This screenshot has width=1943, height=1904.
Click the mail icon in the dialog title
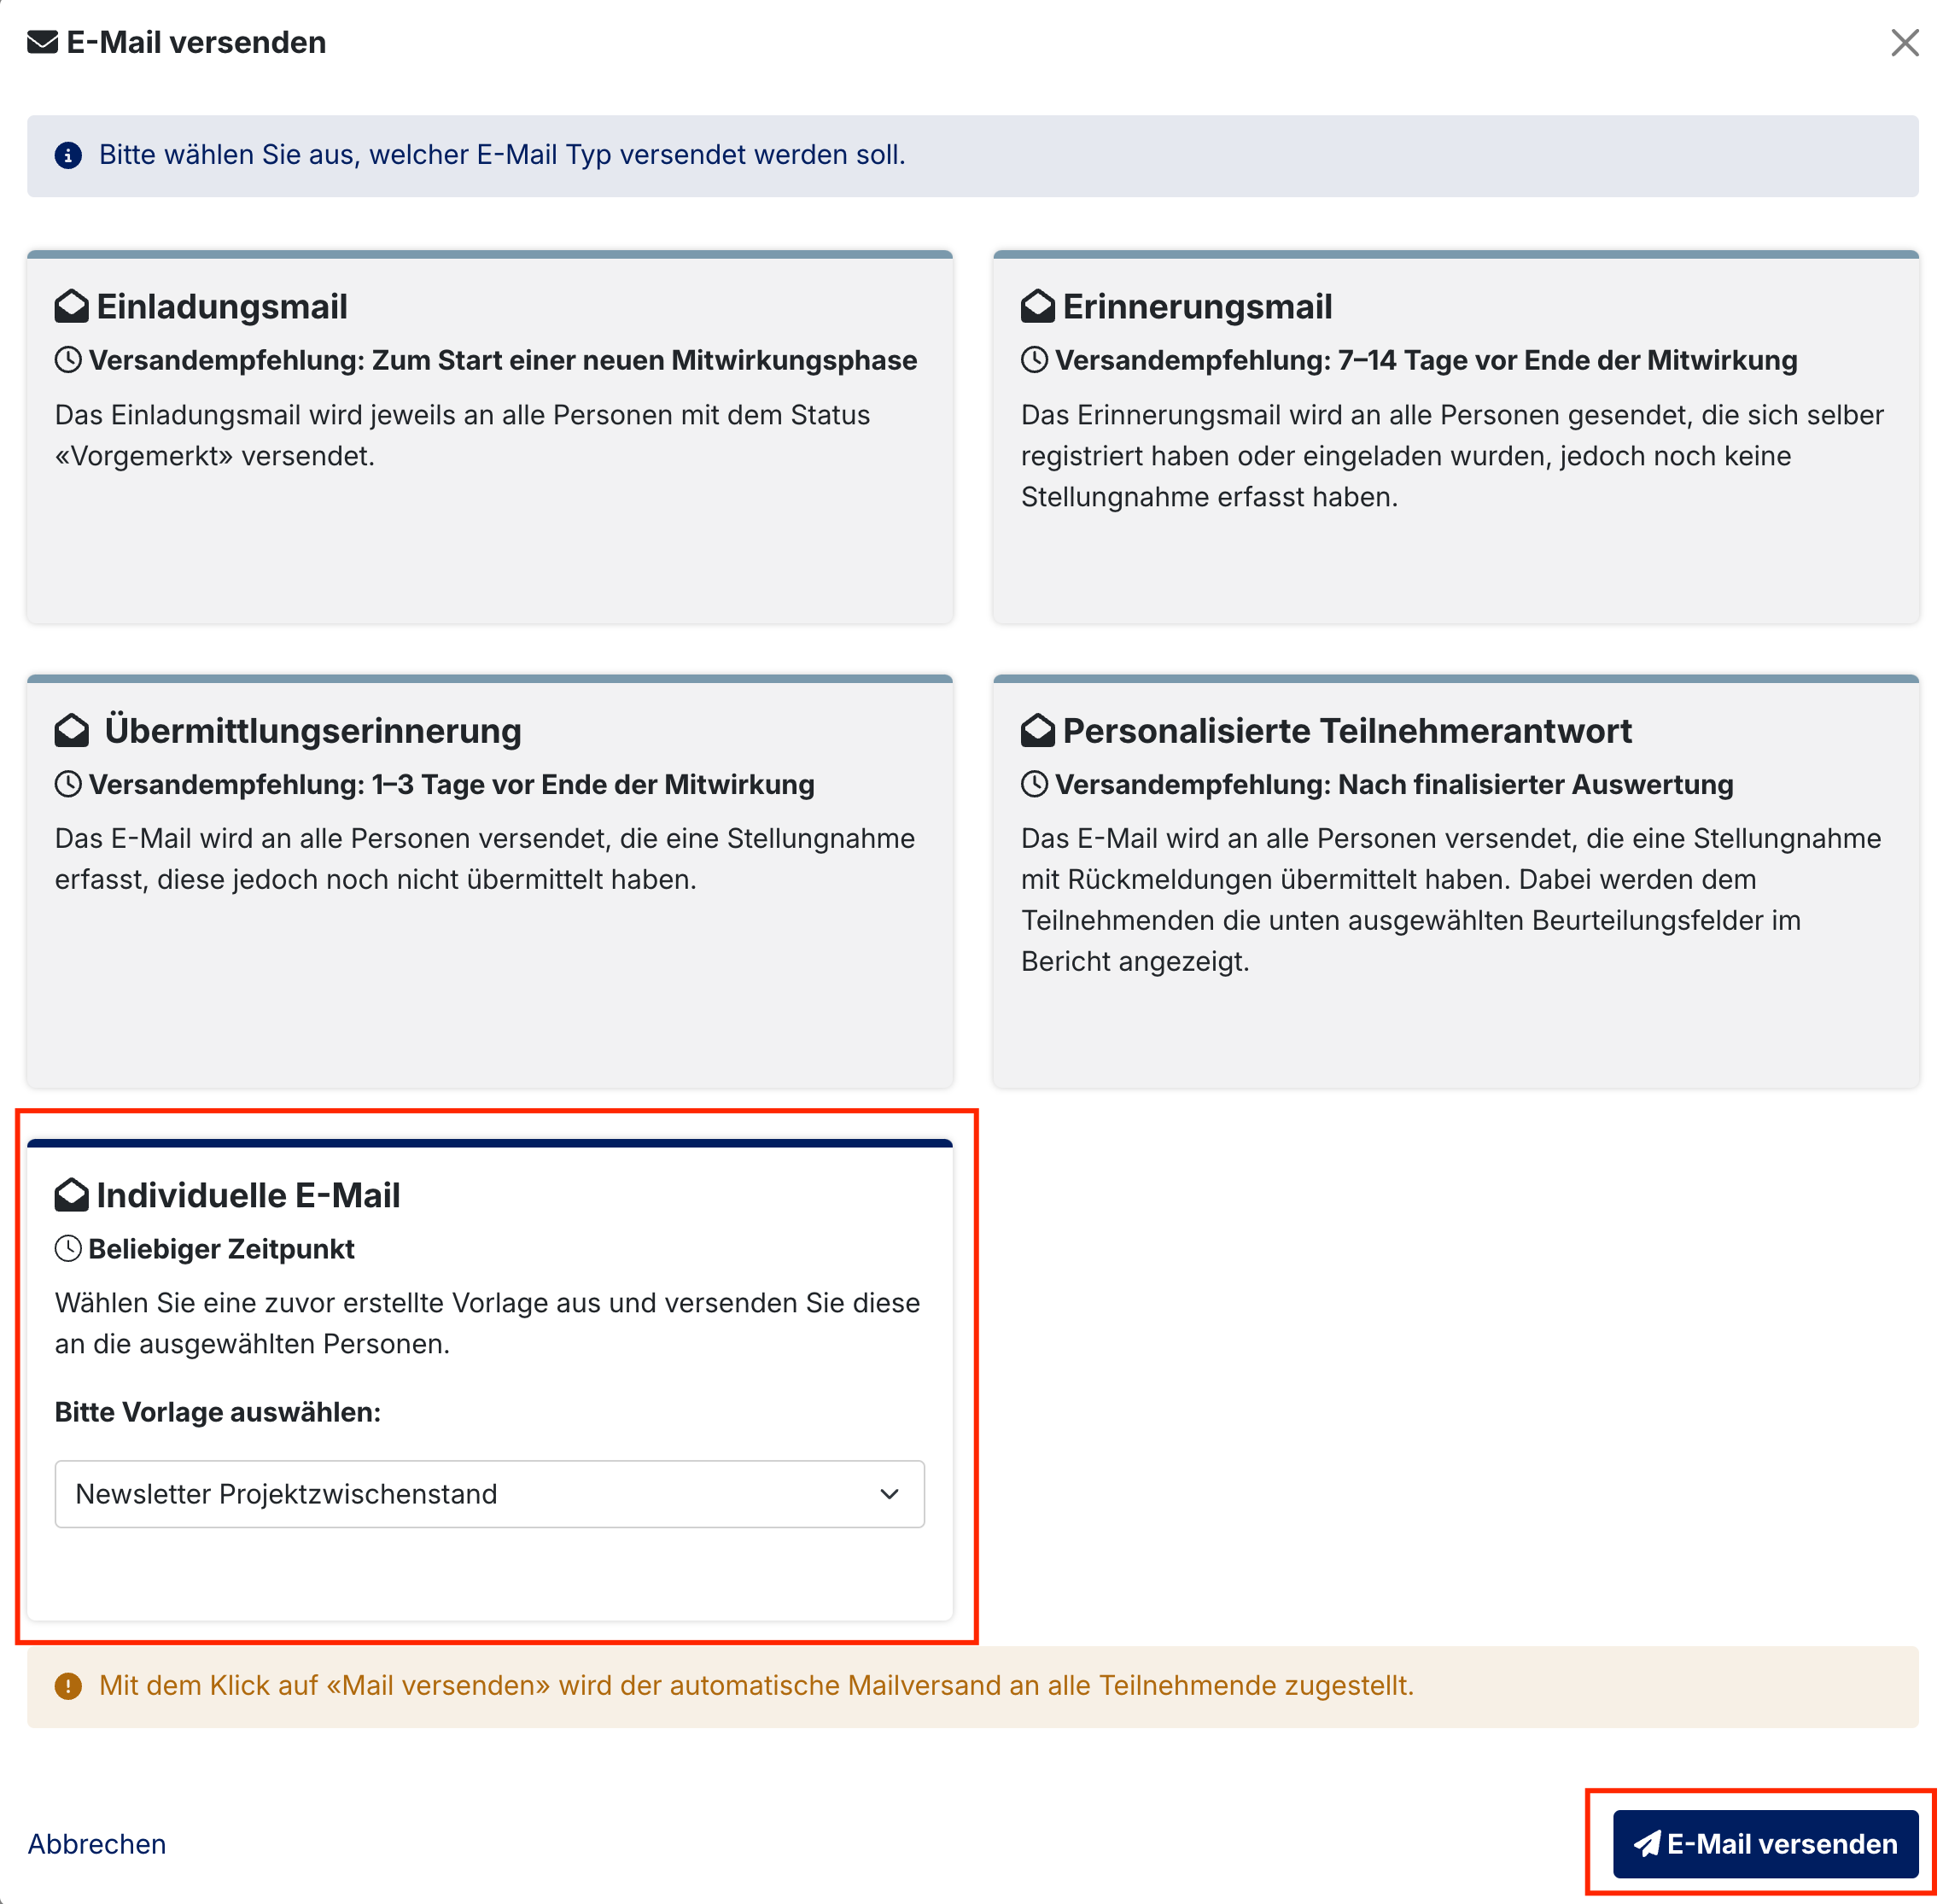(x=42, y=43)
